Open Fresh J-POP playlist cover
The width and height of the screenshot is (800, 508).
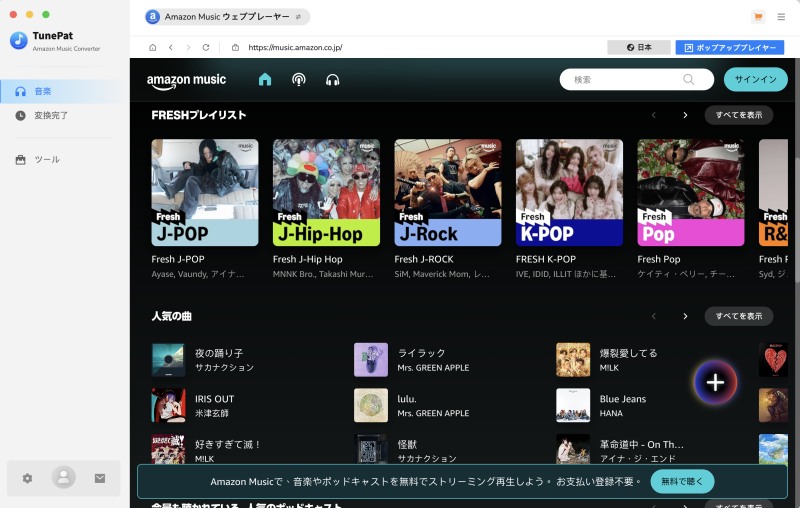[205, 193]
